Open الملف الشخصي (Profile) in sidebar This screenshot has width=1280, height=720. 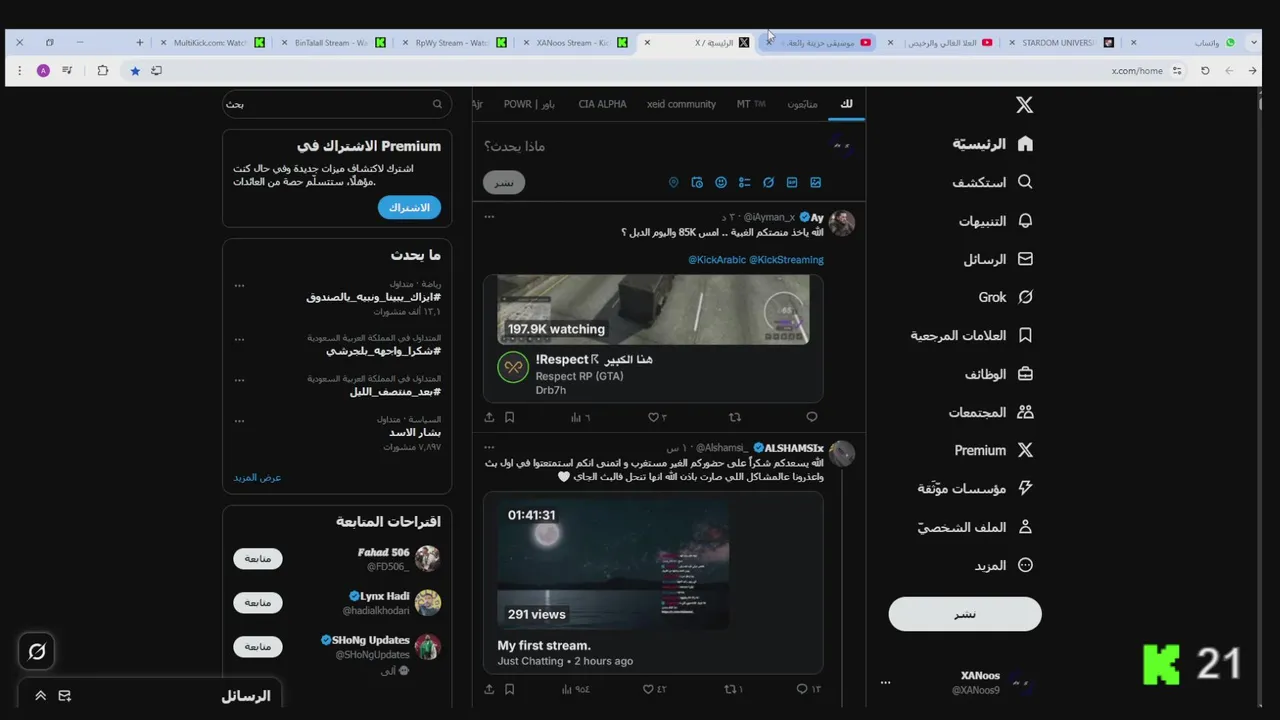coord(975,527)
